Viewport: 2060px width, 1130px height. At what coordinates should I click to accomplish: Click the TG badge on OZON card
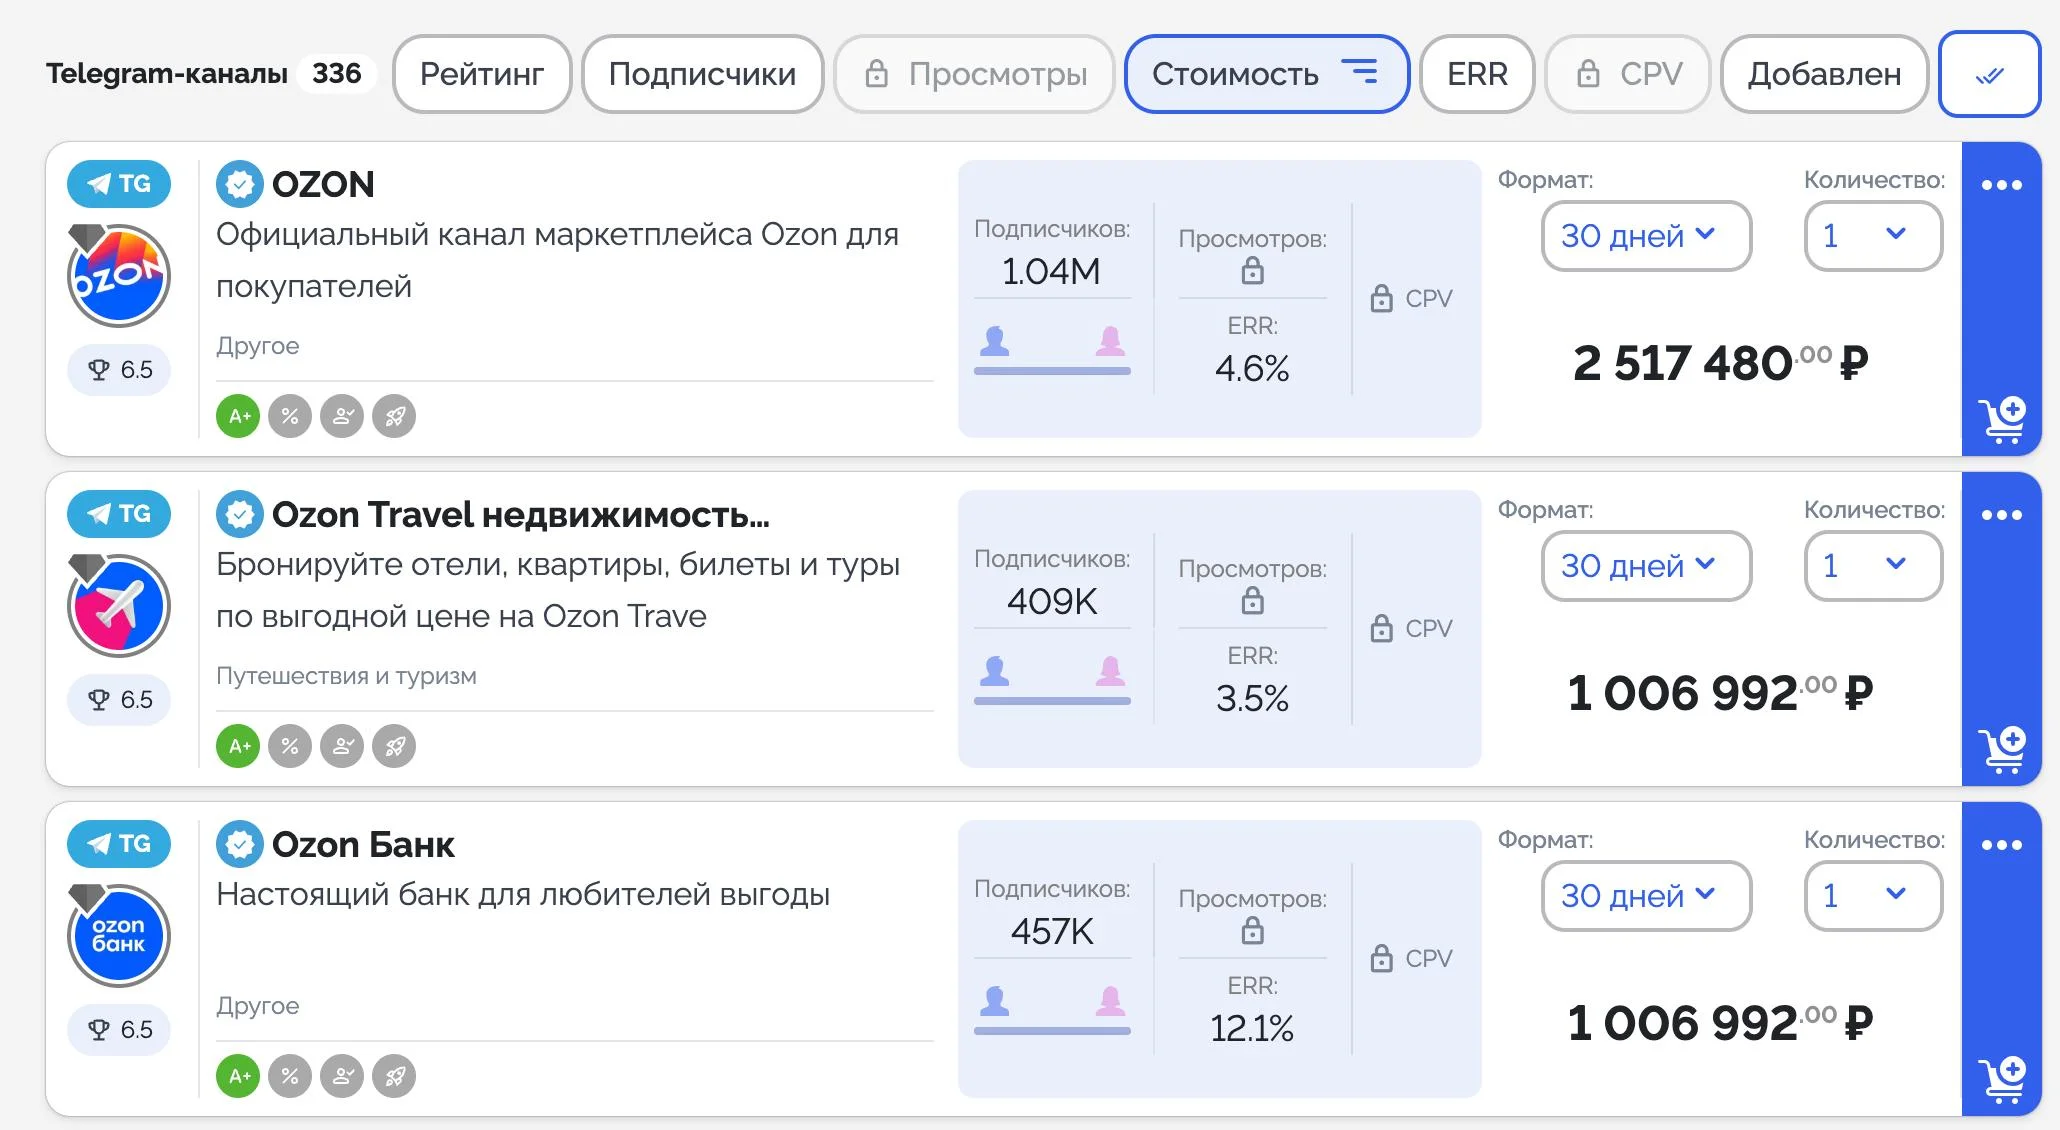pos(119,184)
